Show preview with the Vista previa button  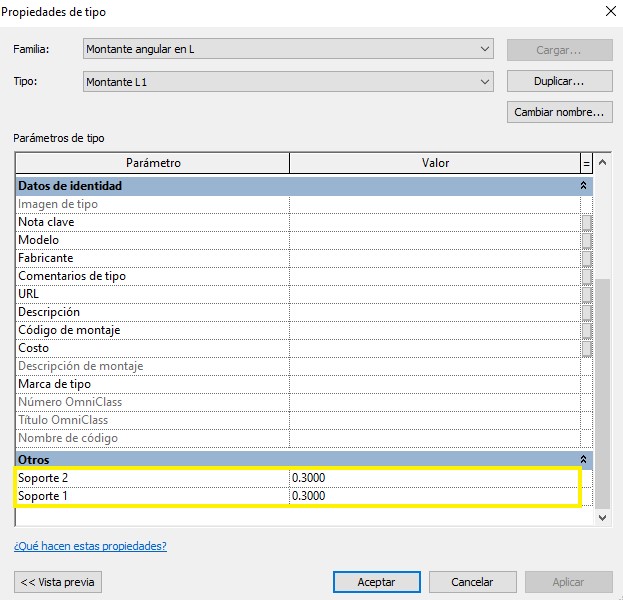click(x=58, y=581)
